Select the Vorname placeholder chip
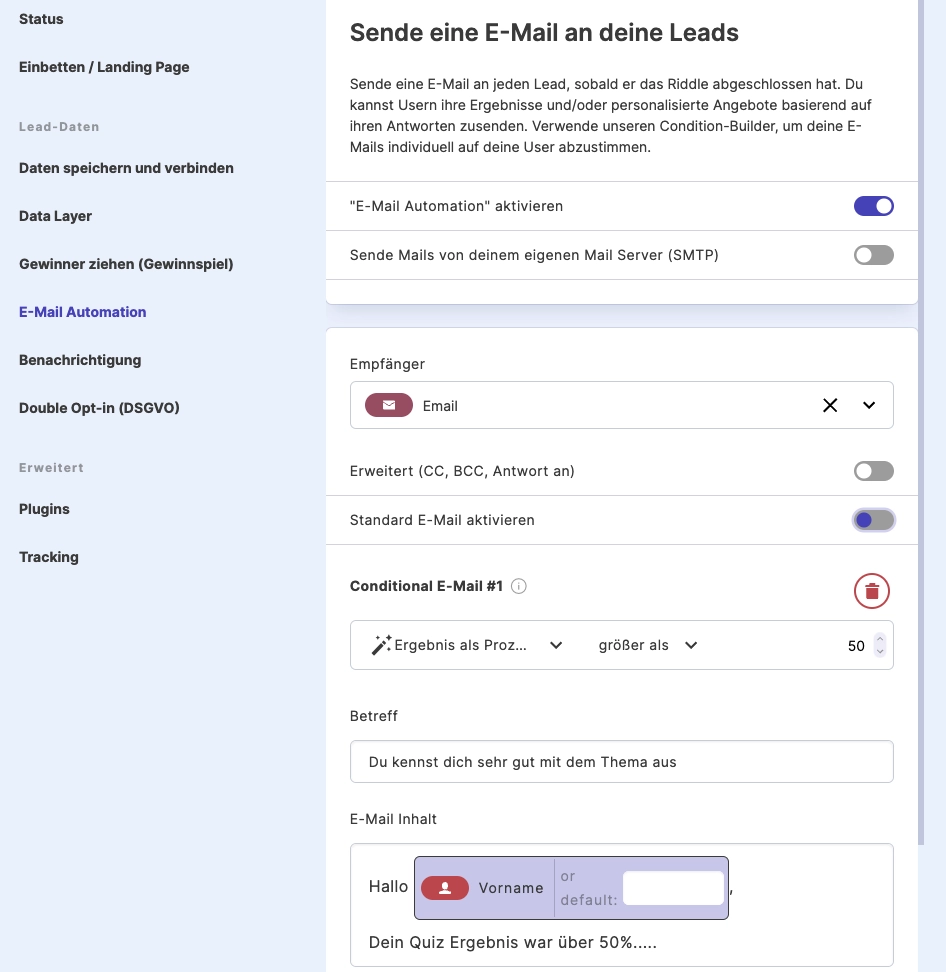Screen dimensions: 946x972 point(511,887)
